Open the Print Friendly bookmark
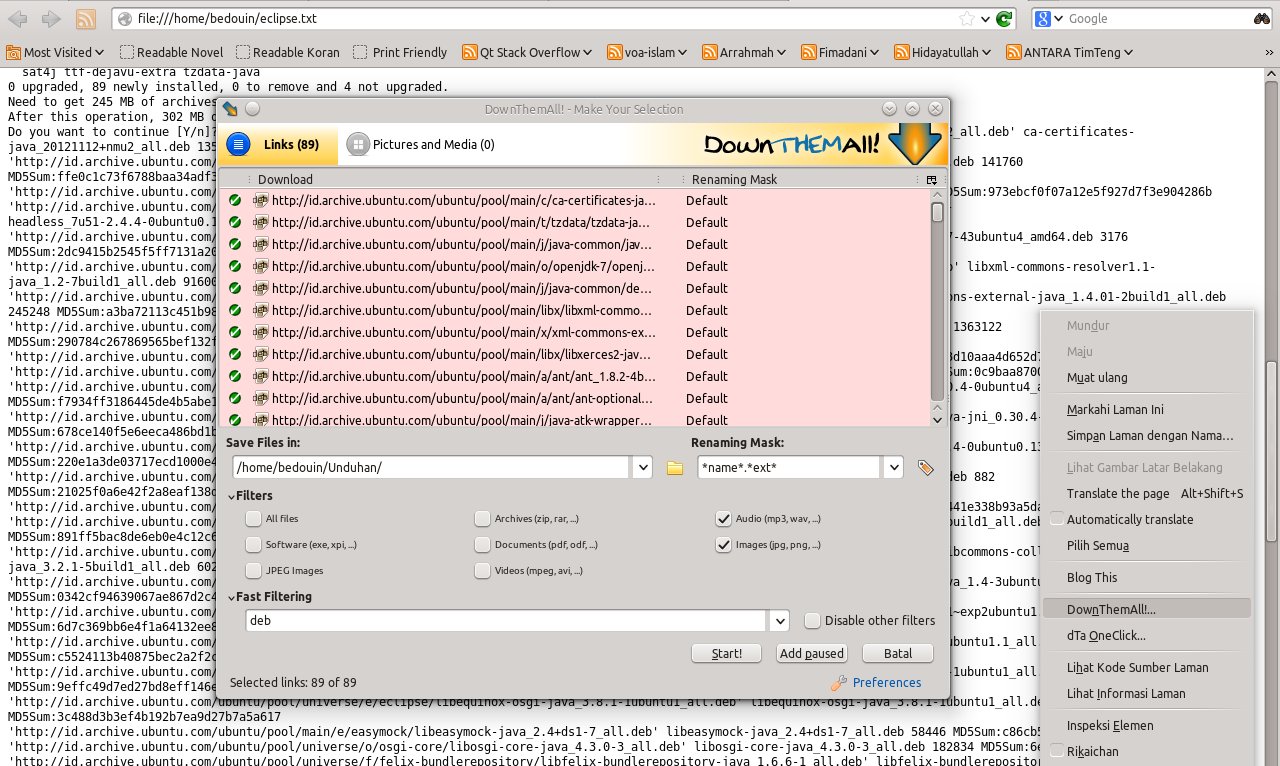This screenshot has height=766, width=1280. coord(400,52)
